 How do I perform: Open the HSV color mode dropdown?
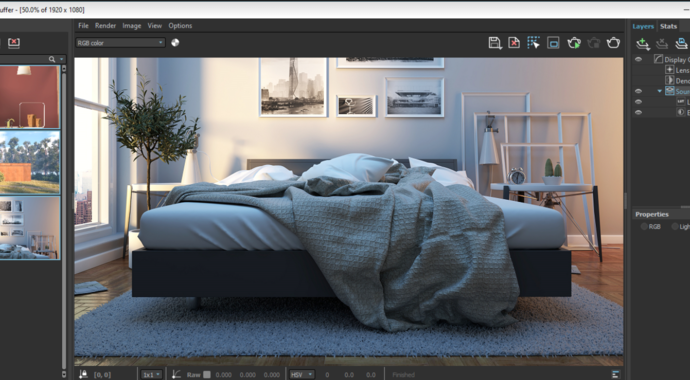click(301, 375)
